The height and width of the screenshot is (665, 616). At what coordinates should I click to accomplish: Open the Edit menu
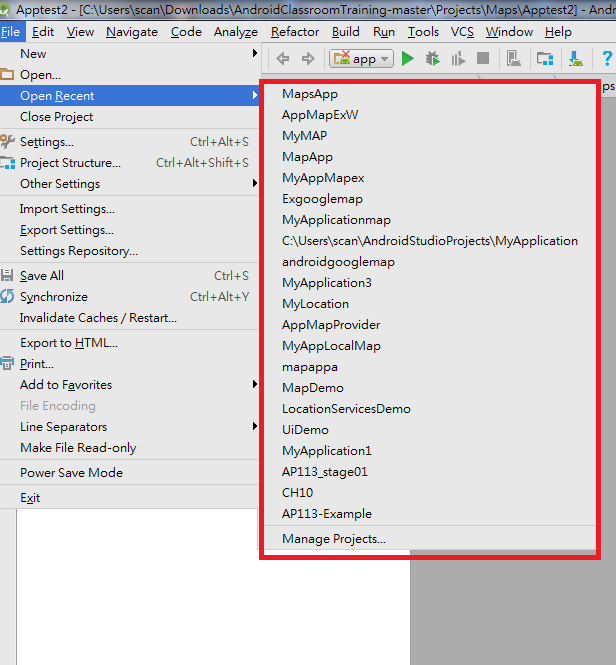click(x=43, y=32)
